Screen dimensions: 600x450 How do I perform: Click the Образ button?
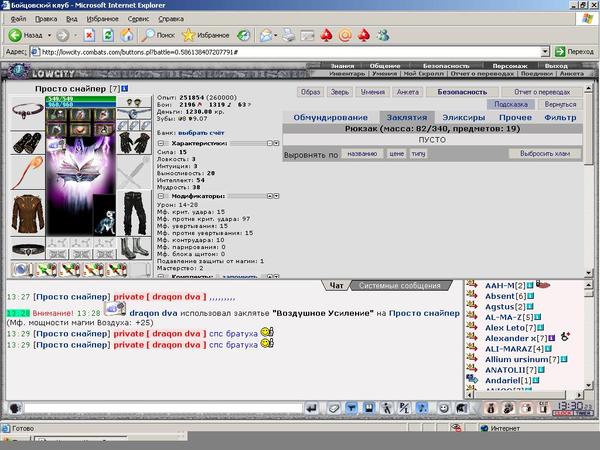pos(310,92)
